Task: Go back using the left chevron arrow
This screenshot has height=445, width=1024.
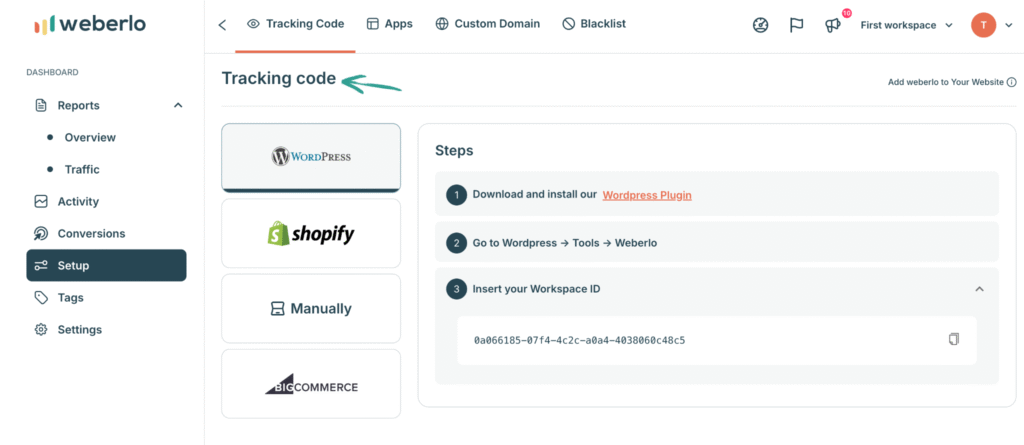Action: pos(222,25)
